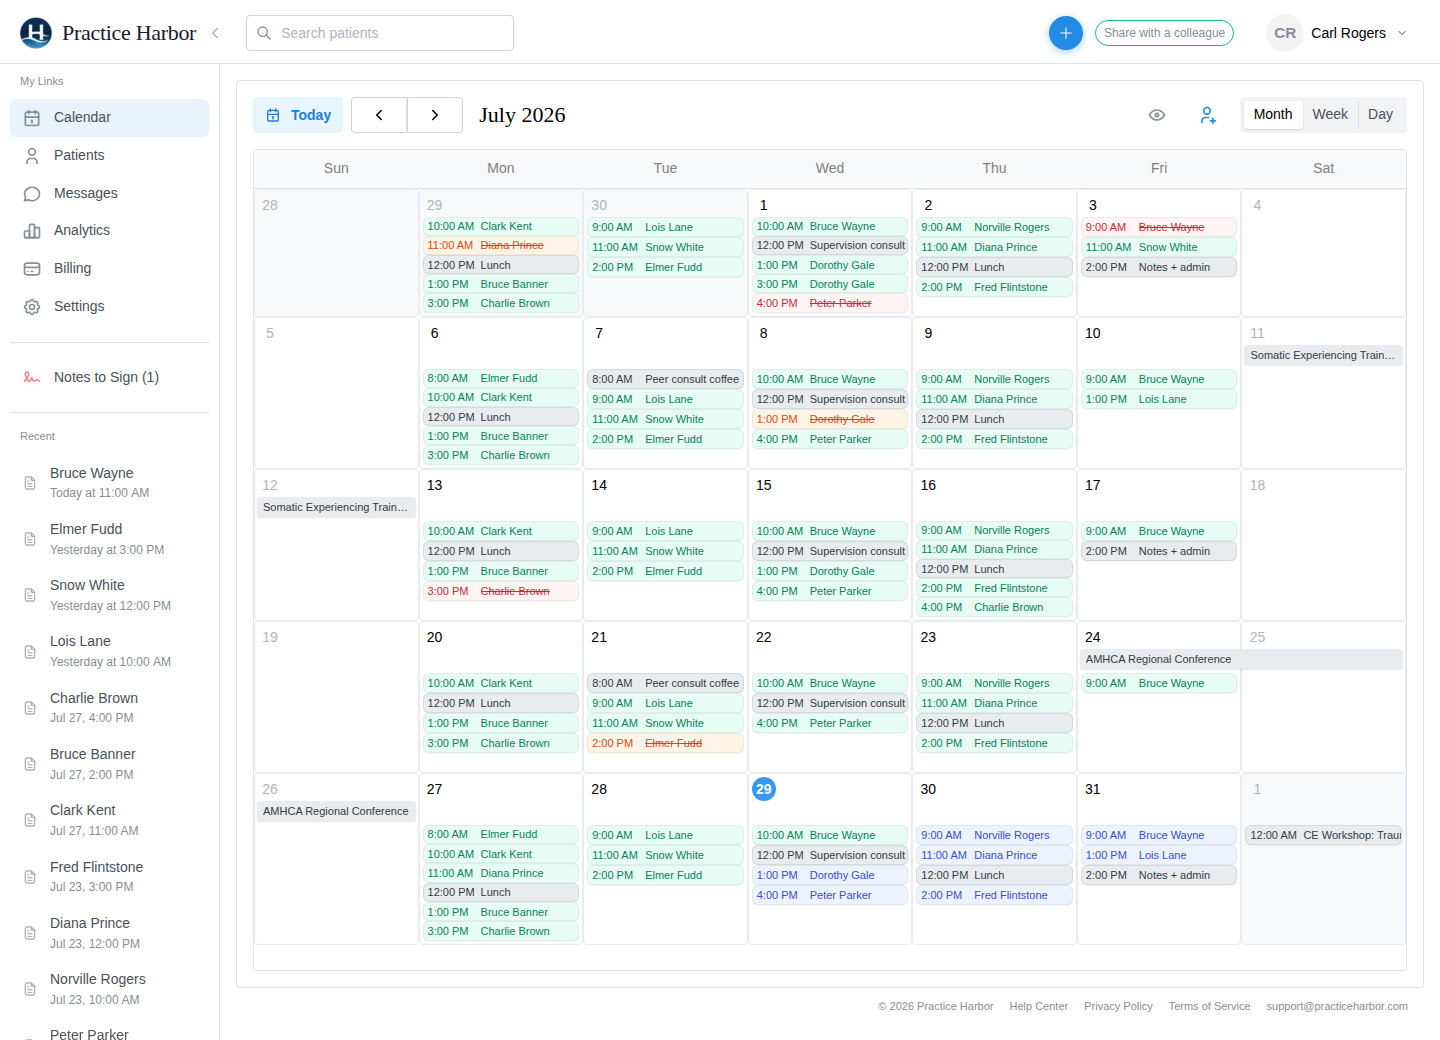Click the Settings gear icon
Viewport: 1440px width, 1040px height.
tap(32, 307)
